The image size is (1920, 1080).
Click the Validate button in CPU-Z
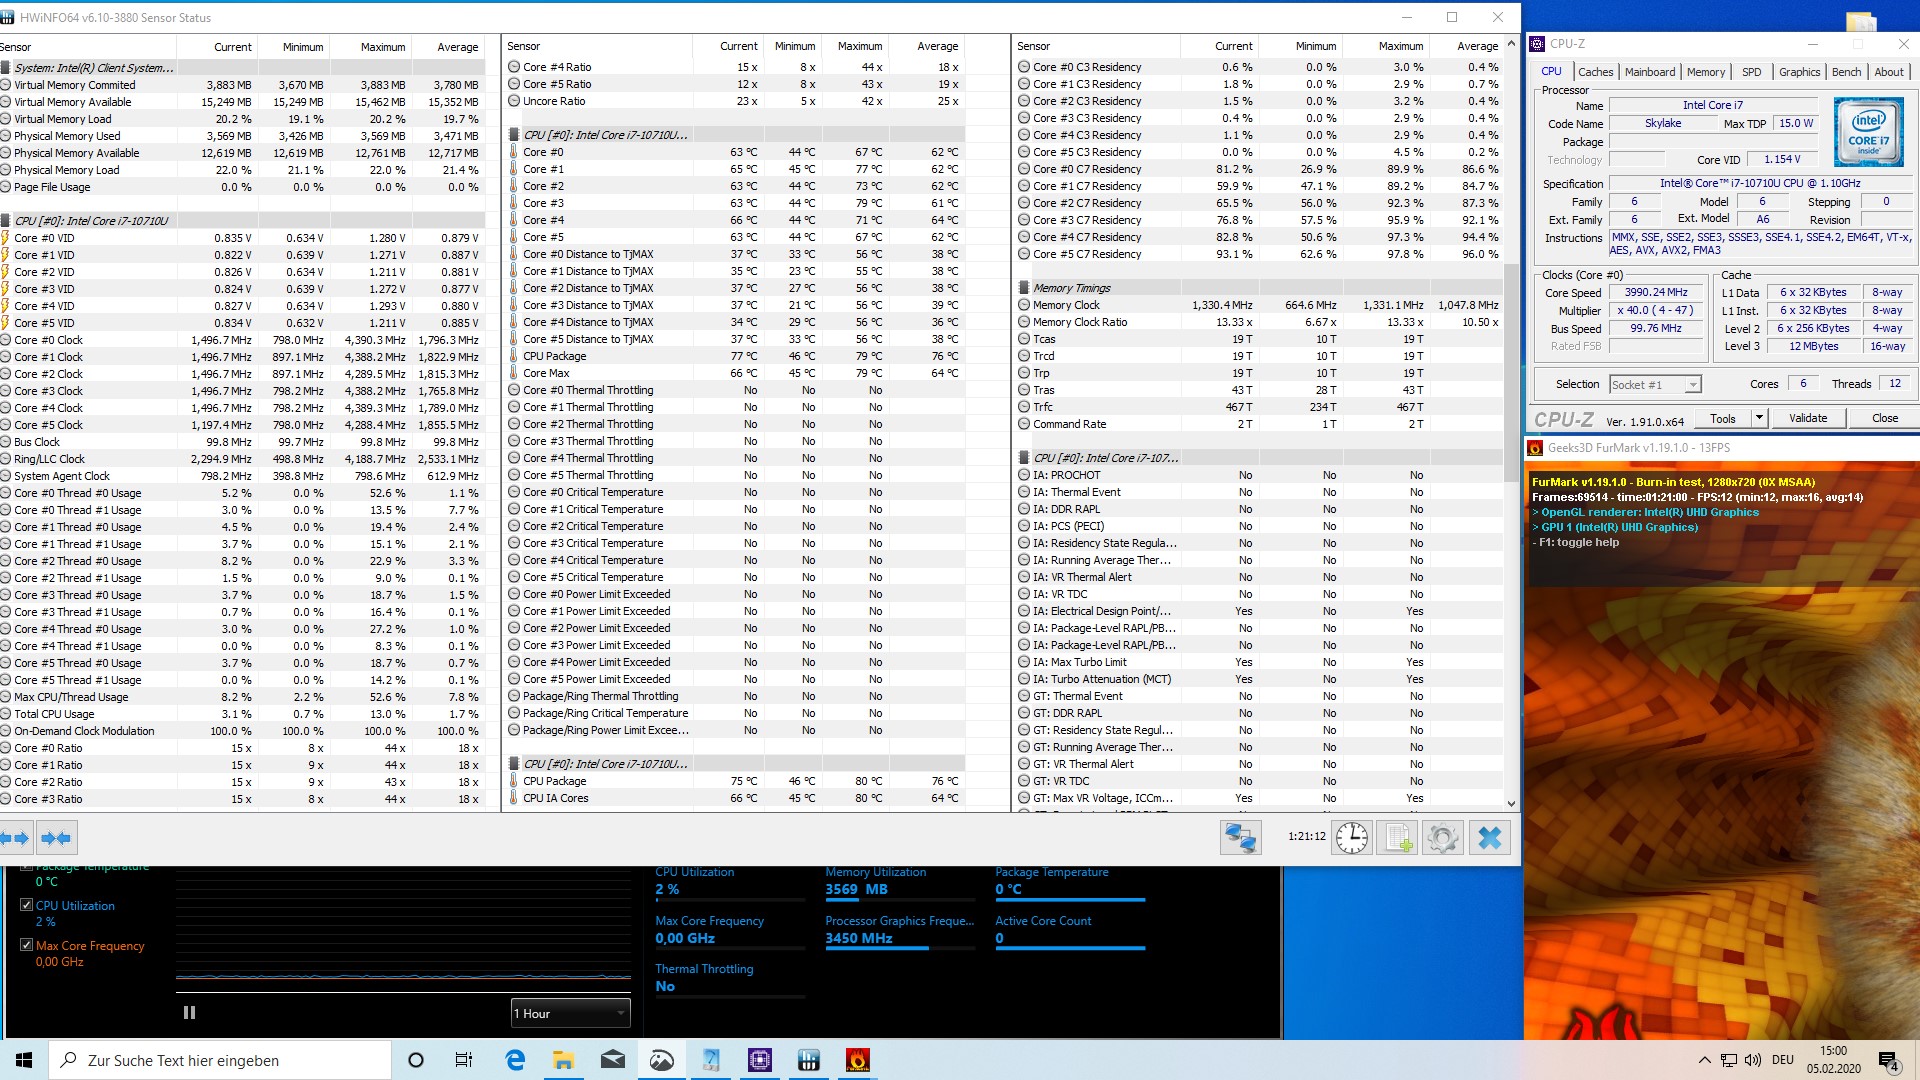pyautogui.click(x=1807, y=418)
